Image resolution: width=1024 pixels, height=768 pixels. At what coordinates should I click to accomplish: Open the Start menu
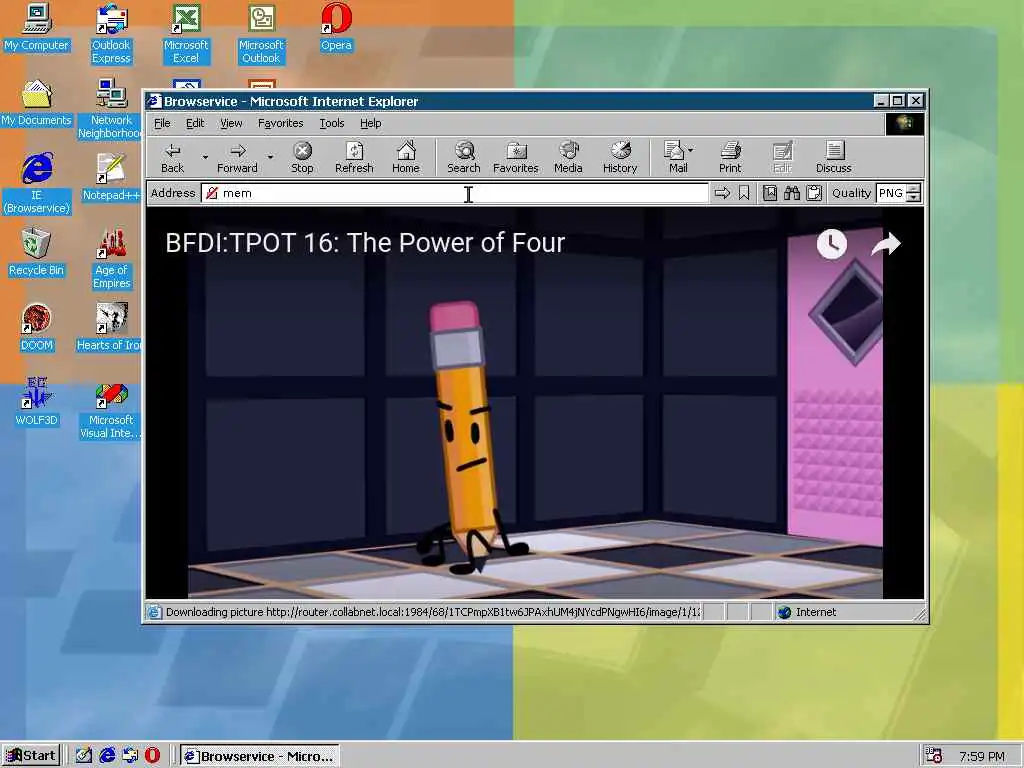pyautogui.click(x=31, y=756)
